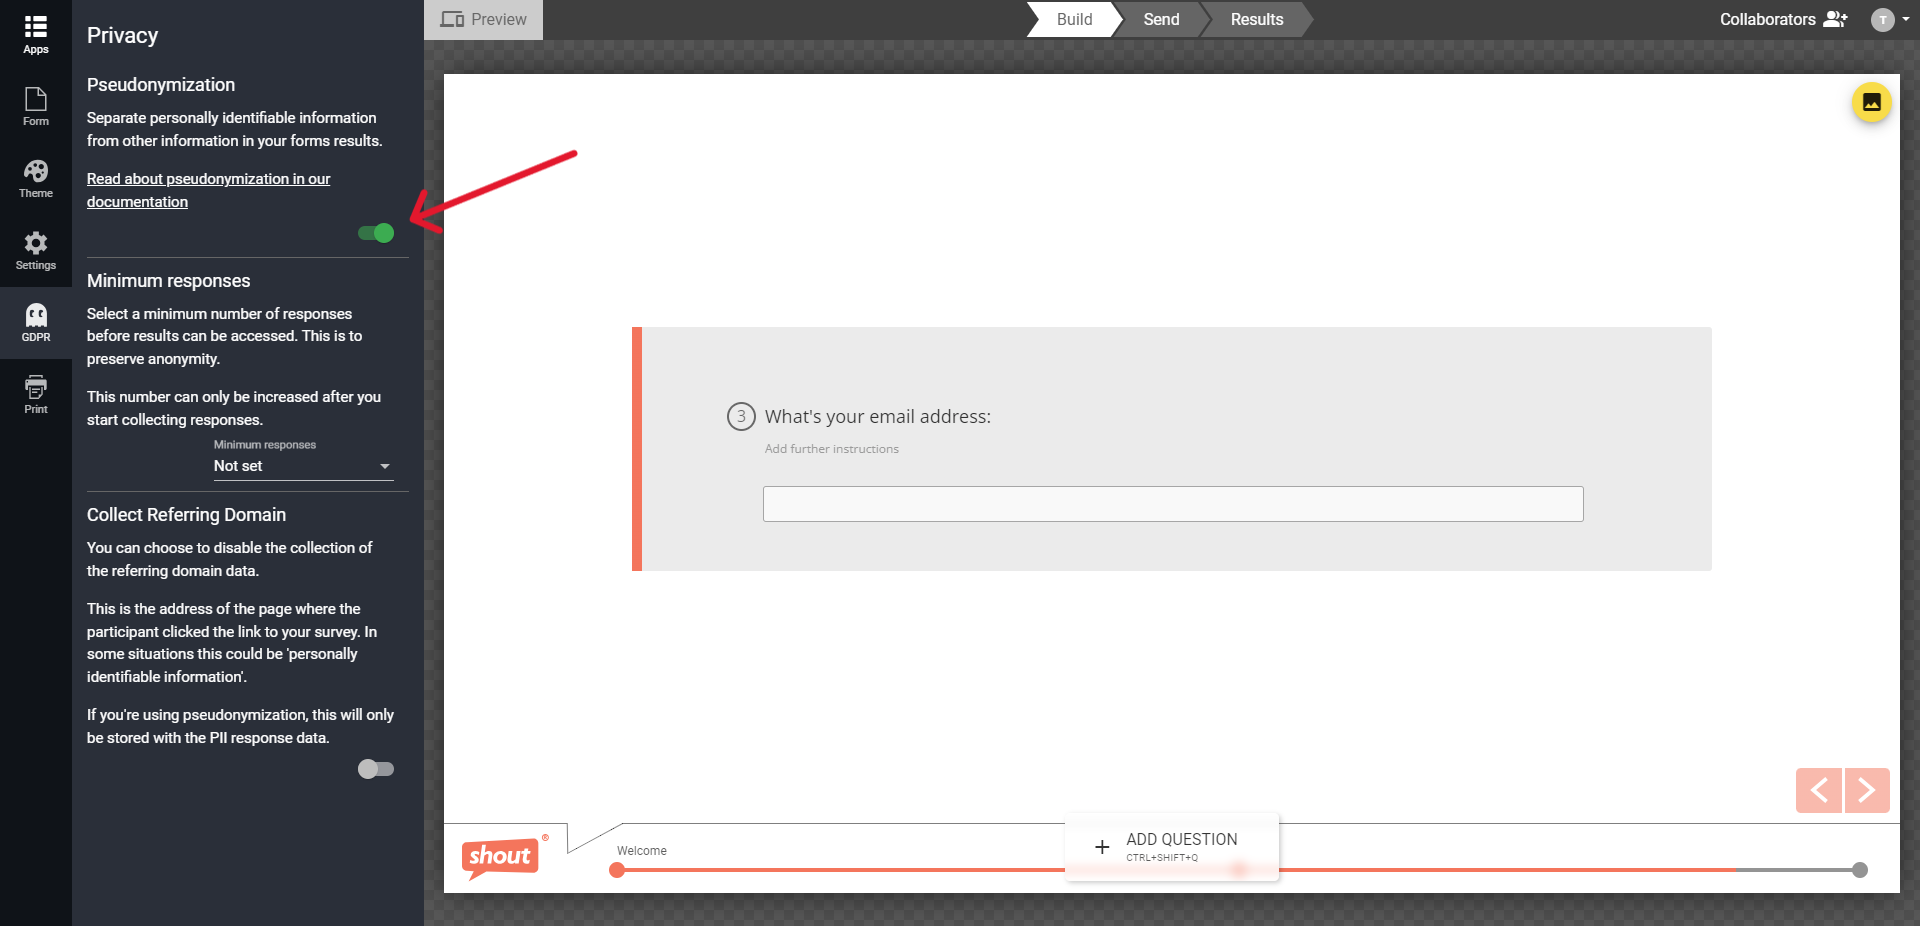Screen dimensions: 1920x926
Task: Click the 'Collect Referring Domain' heading
Action: (186, 515)
